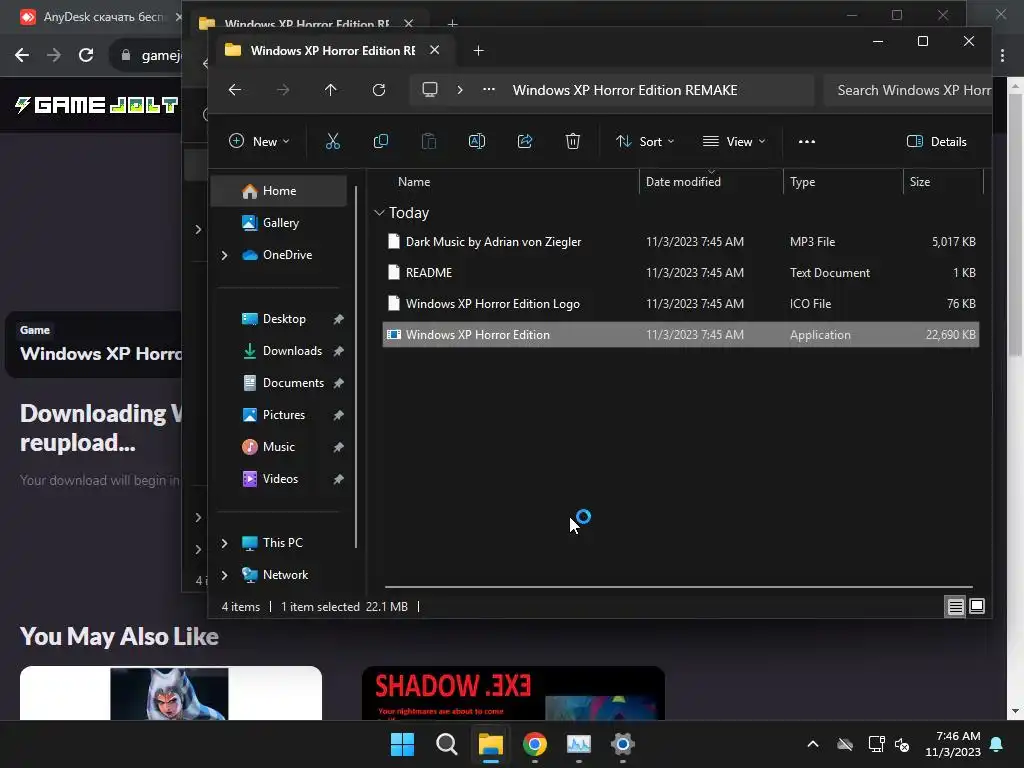Image resolution: width=1024 pixels, height=768 pixels.
Task: Open the See more ellipsis in Explorer toolbar
Action: (x=807, y=141)
